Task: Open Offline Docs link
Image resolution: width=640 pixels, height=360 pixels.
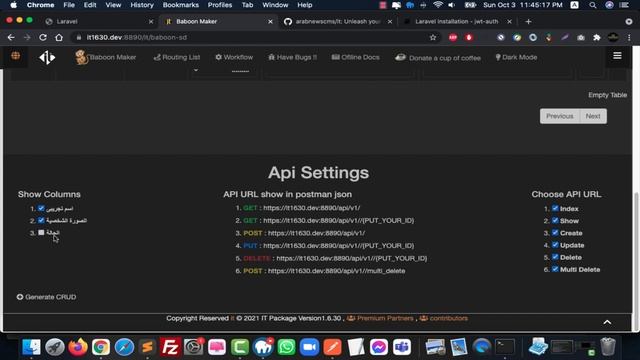Action: 356,58
